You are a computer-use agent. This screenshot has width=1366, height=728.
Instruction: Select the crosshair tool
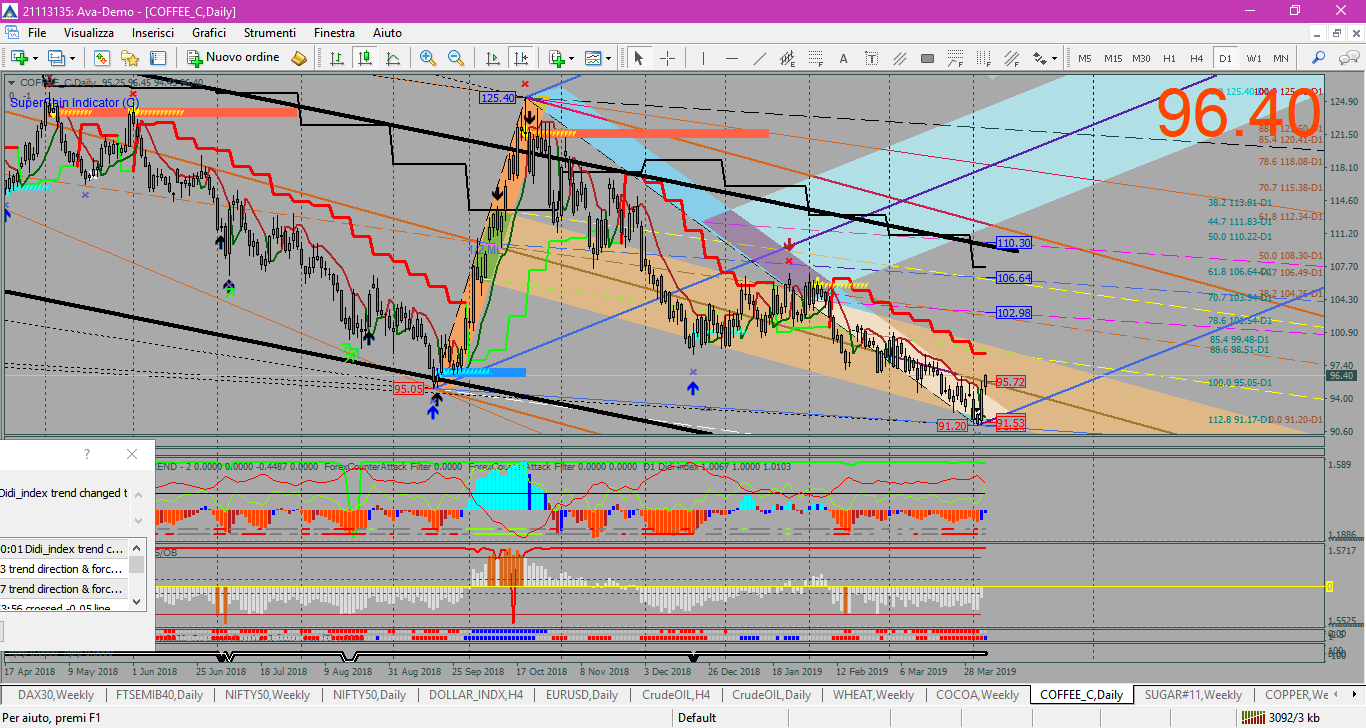coord(667,58)
